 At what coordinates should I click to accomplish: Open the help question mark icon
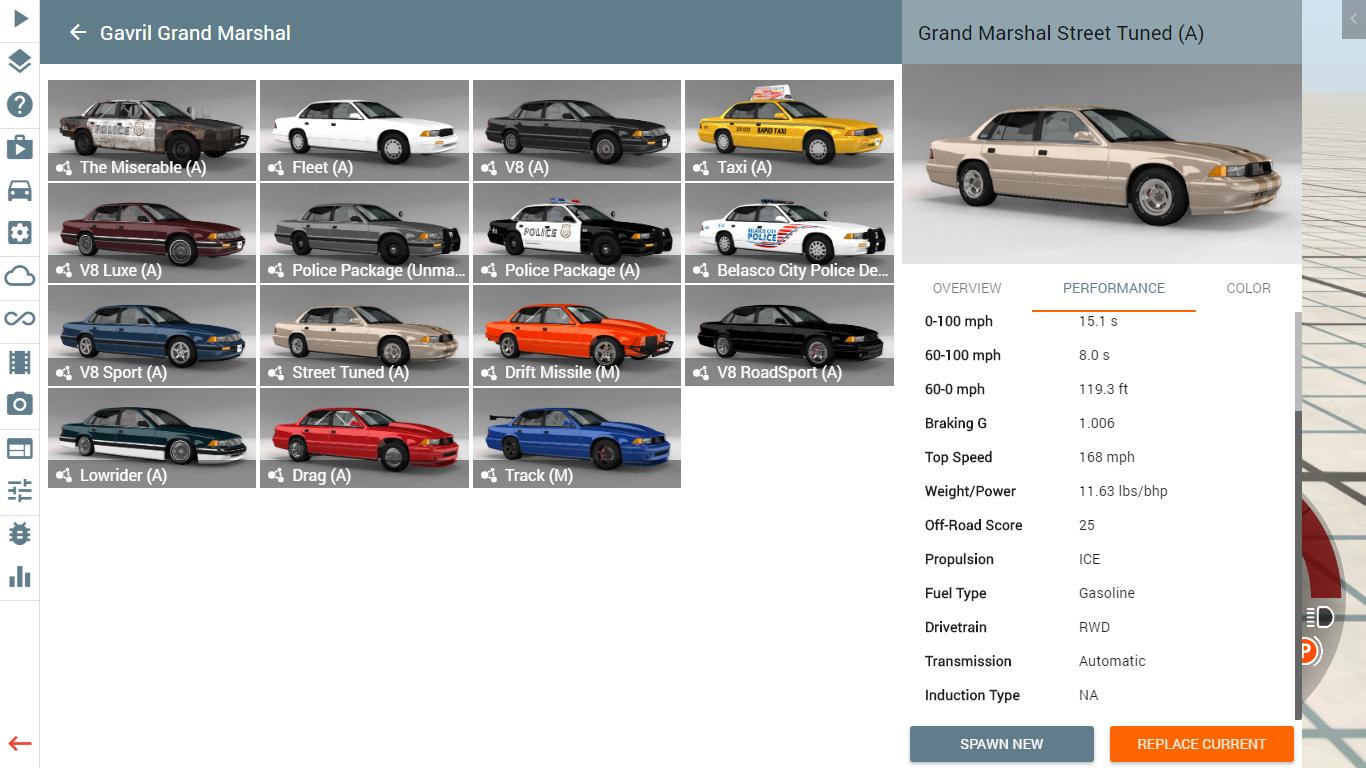click(20, 104)
